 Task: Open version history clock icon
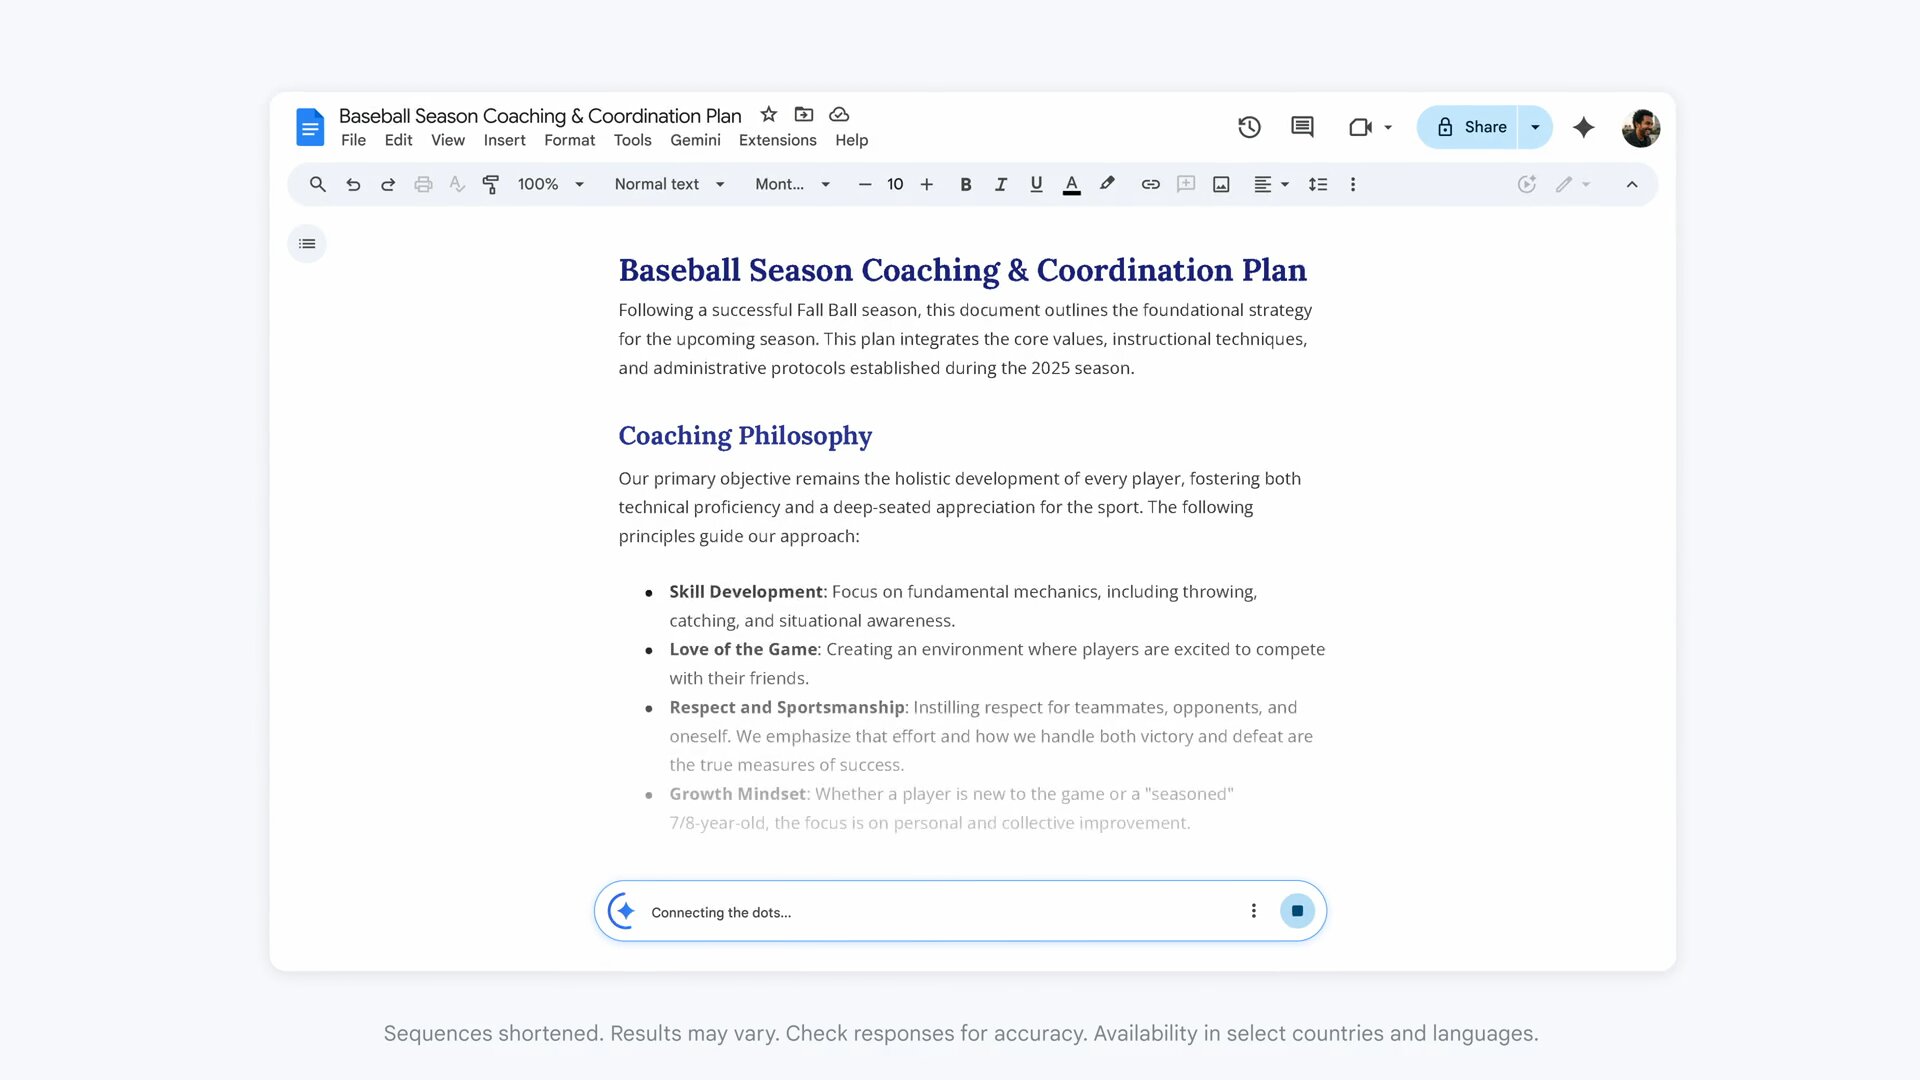click(1249, 127)
